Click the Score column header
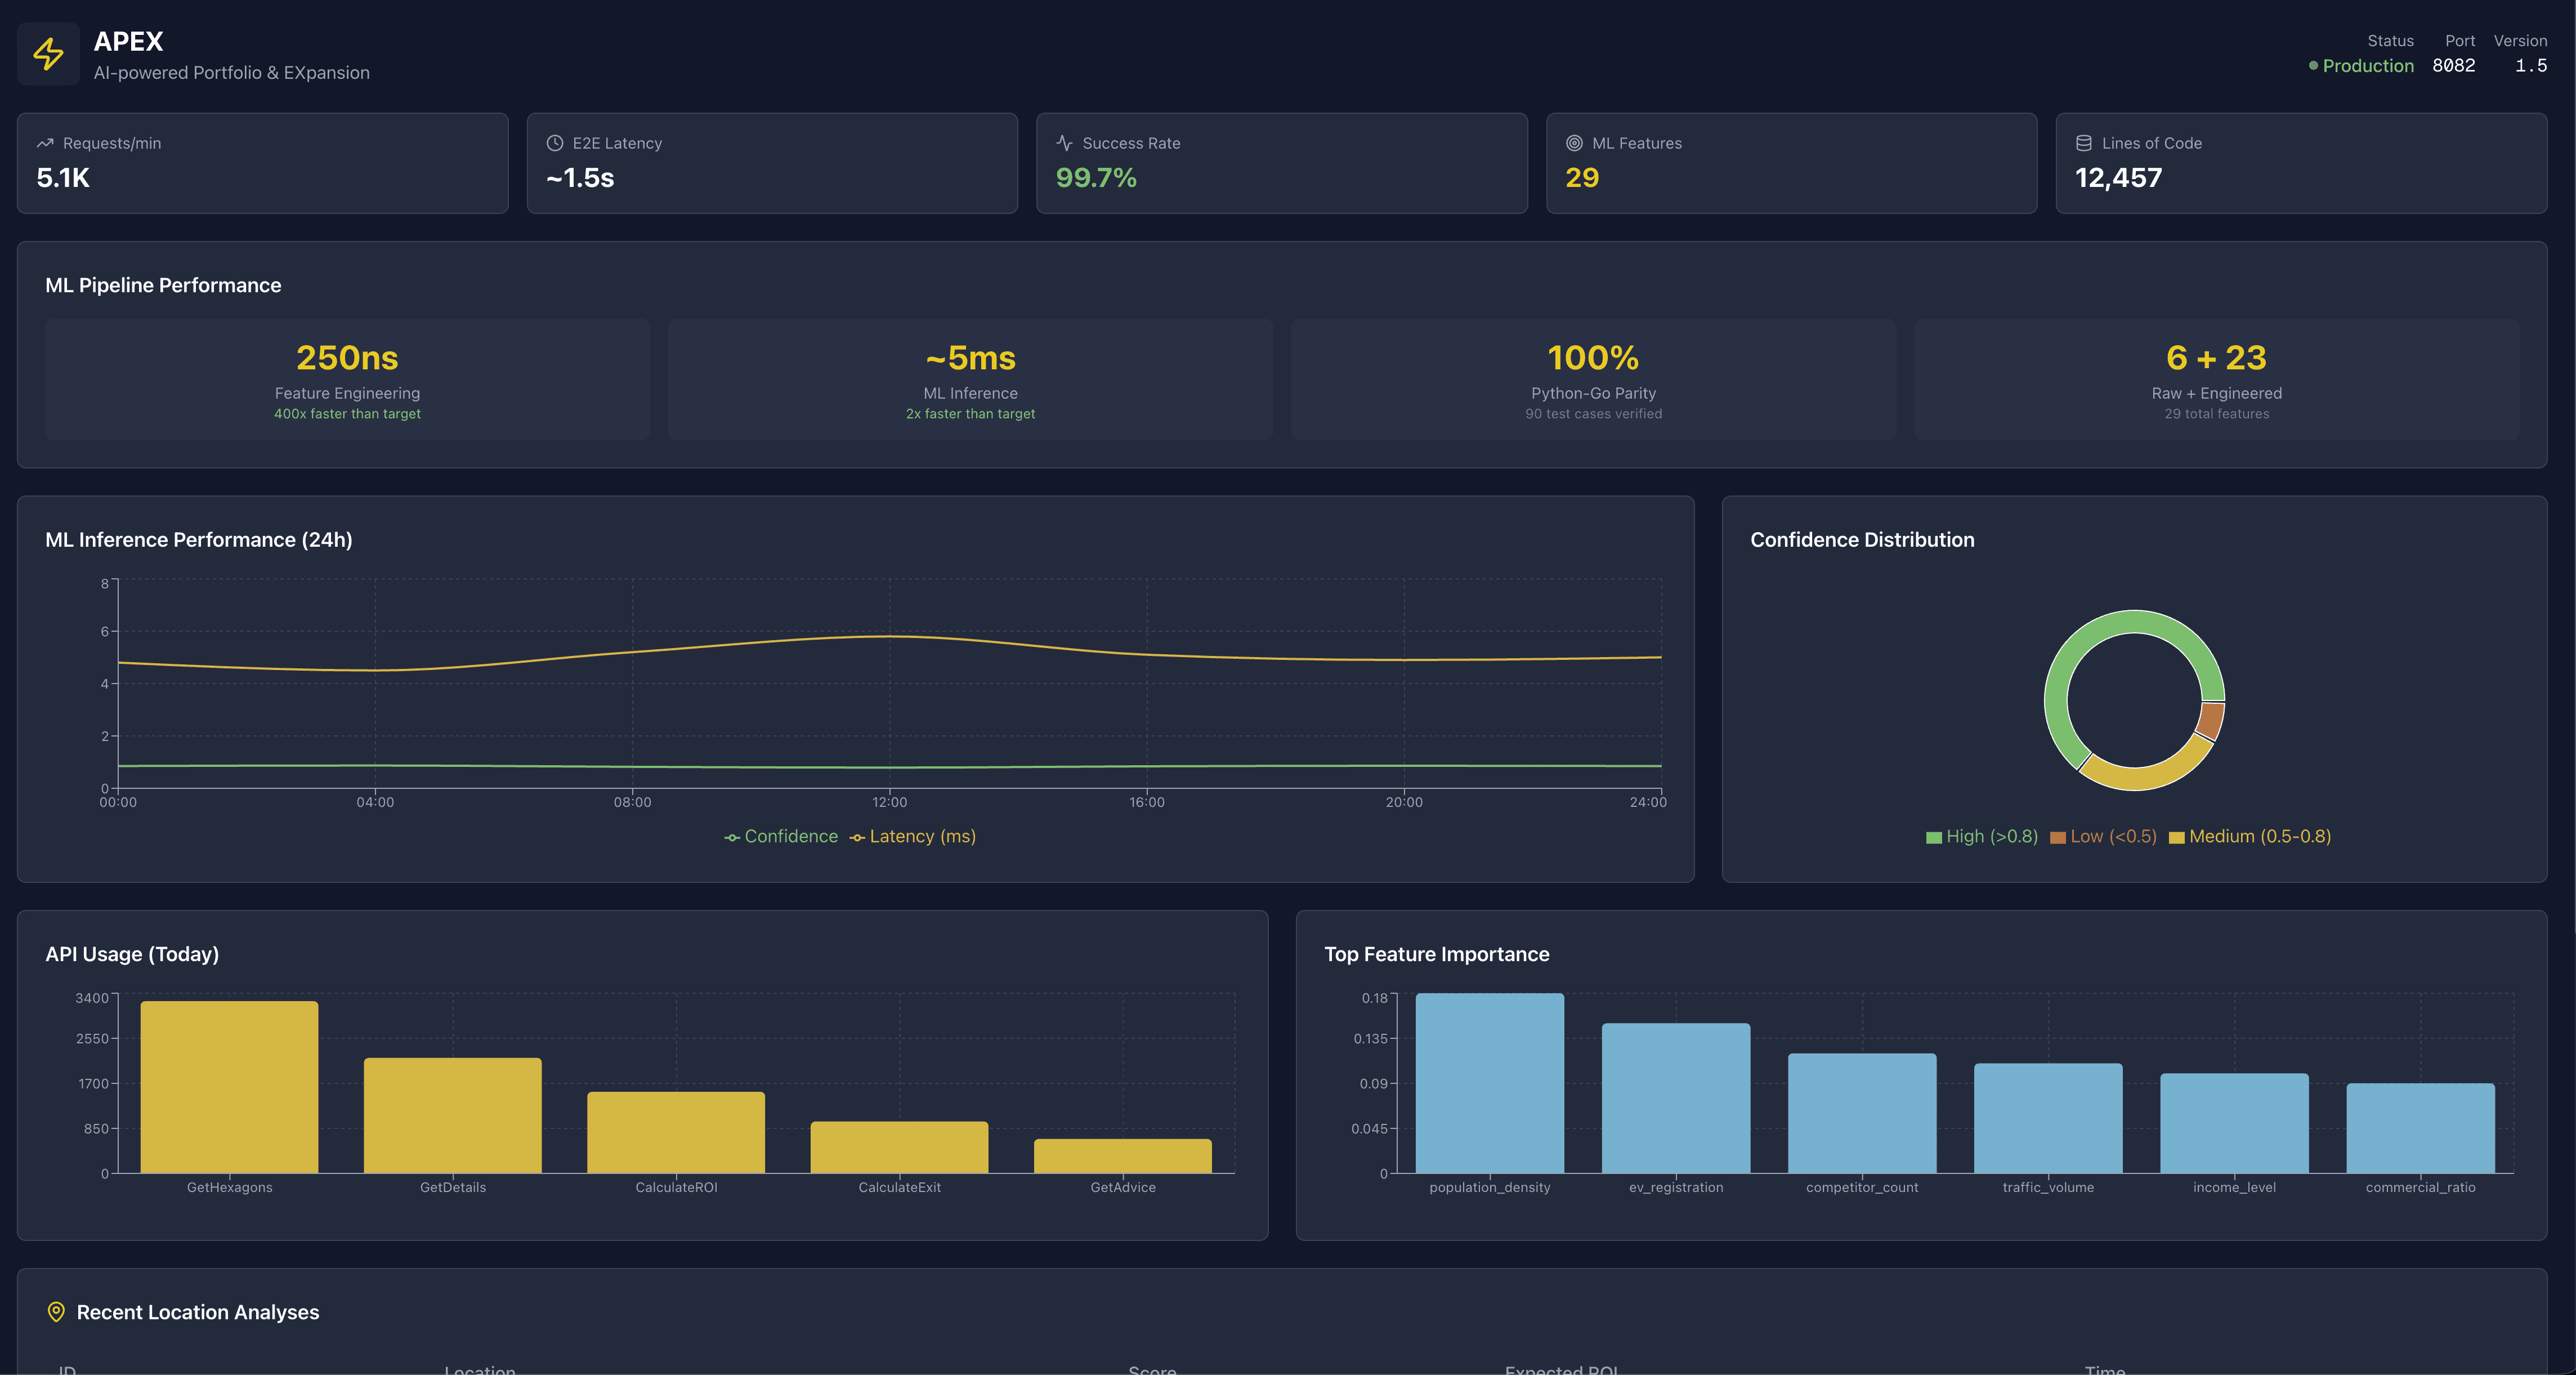 1152,1369
